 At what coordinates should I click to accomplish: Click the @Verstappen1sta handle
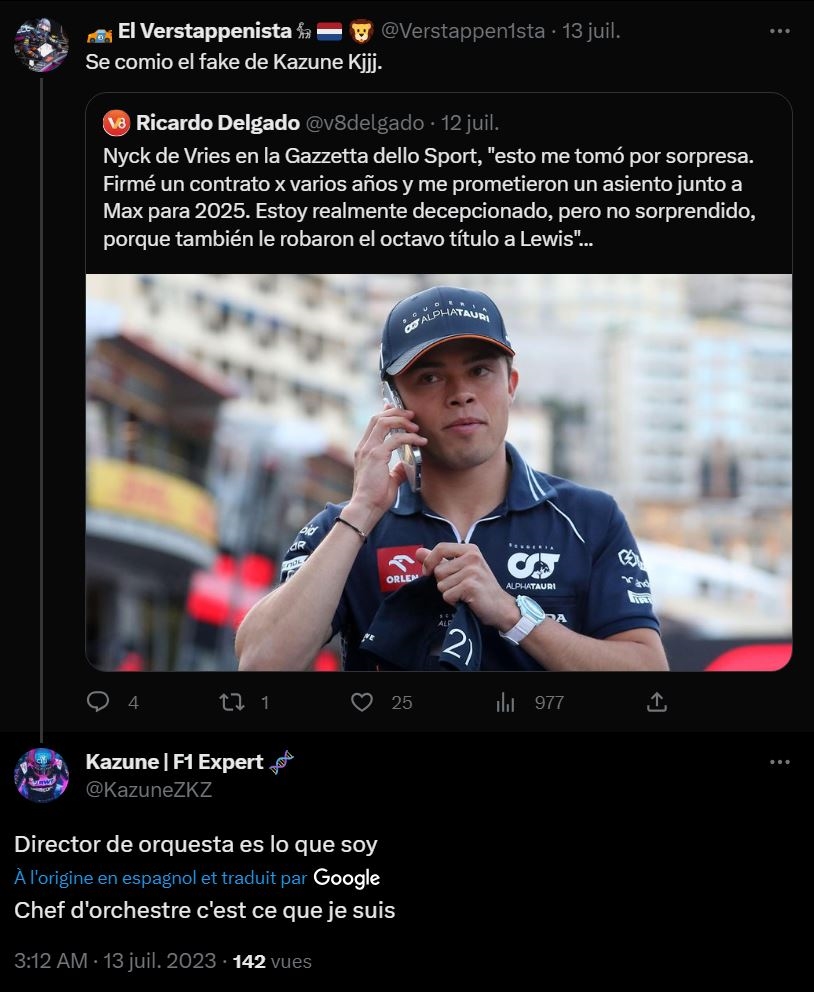[462, 31]
